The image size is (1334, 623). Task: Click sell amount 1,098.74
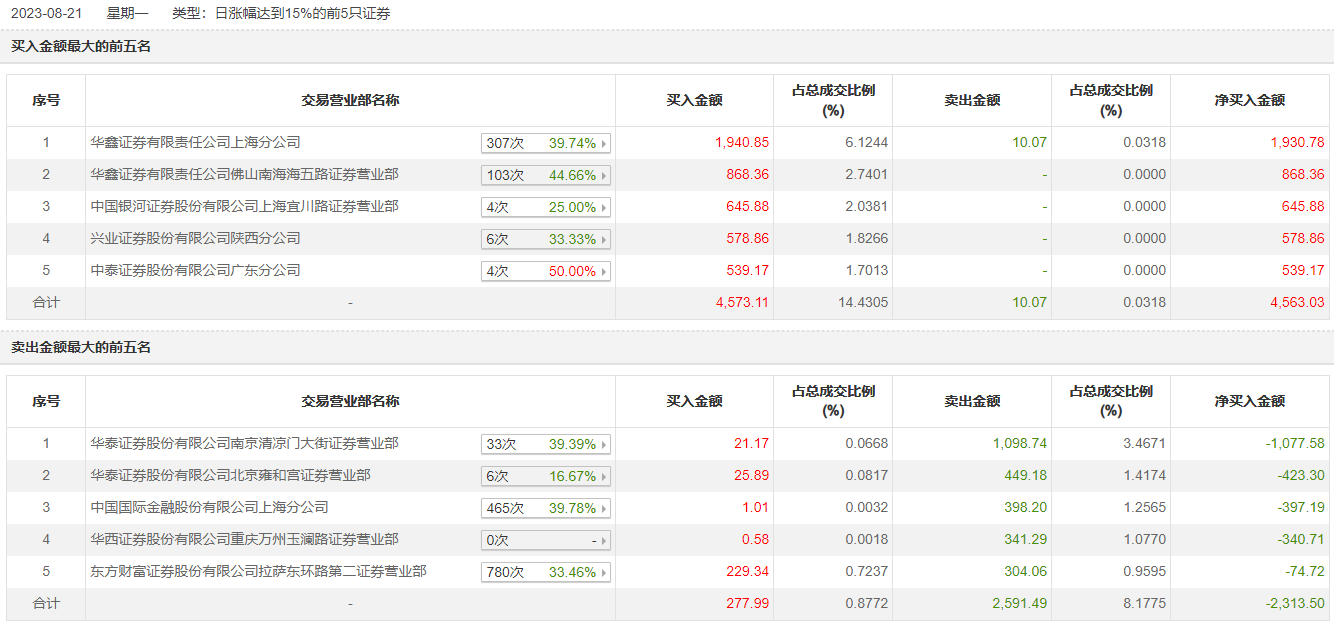coord(1019,444)
